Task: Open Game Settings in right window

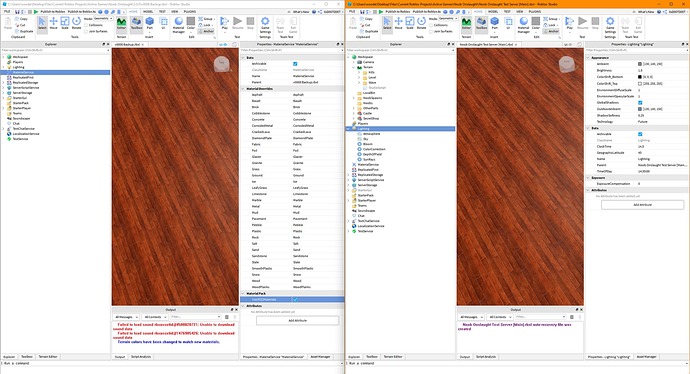Action: [610, 25]
